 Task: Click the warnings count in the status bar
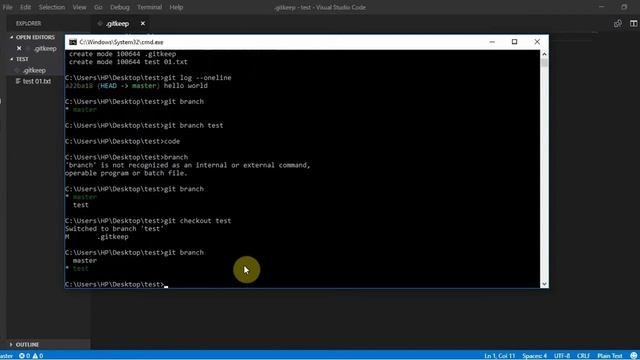38,356
